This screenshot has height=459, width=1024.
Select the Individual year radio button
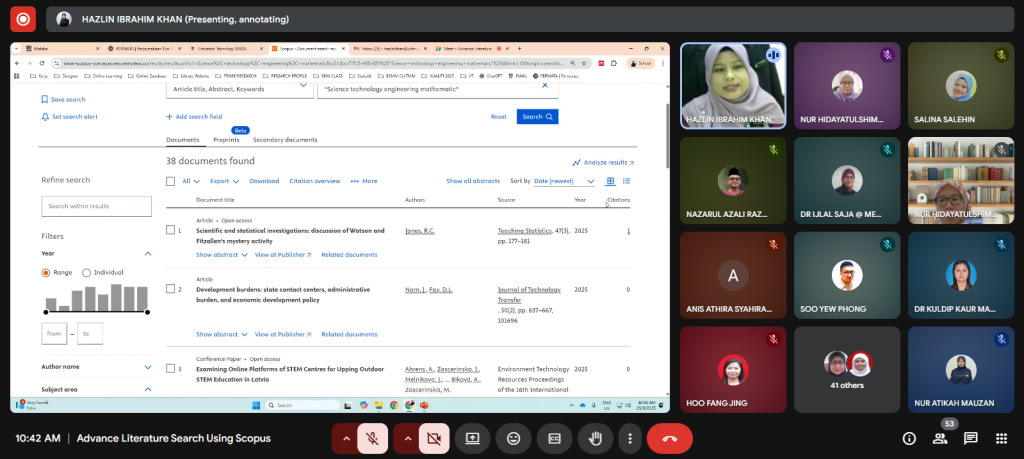point(86,272)
